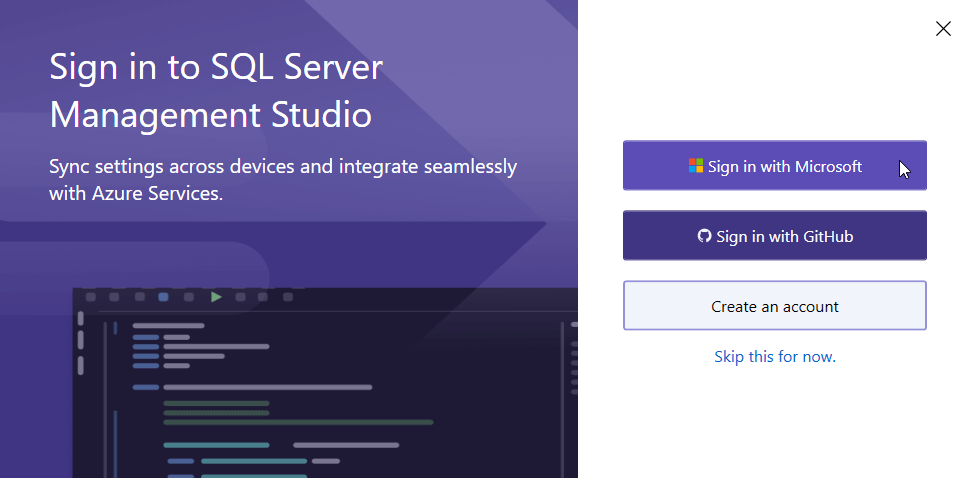Open the Skip this for now link

[x=775, y=357]
